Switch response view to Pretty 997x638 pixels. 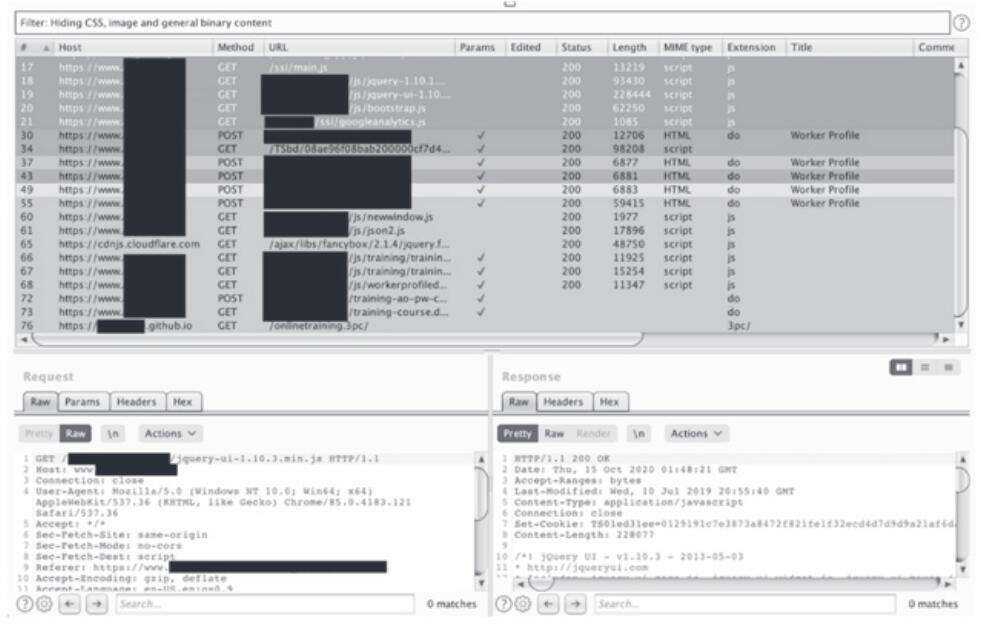[x=517, y=434]
